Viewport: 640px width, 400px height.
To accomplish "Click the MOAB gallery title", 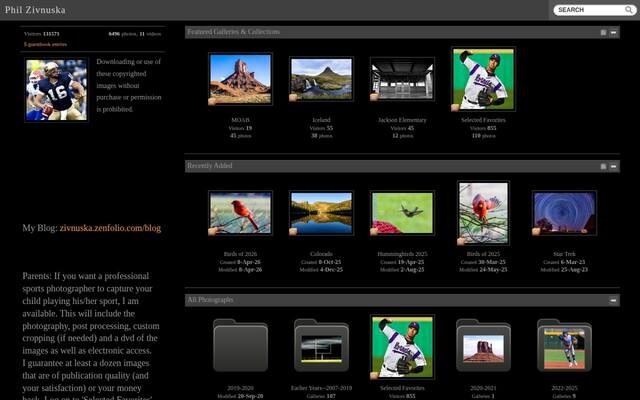I will tap(240, 120).
